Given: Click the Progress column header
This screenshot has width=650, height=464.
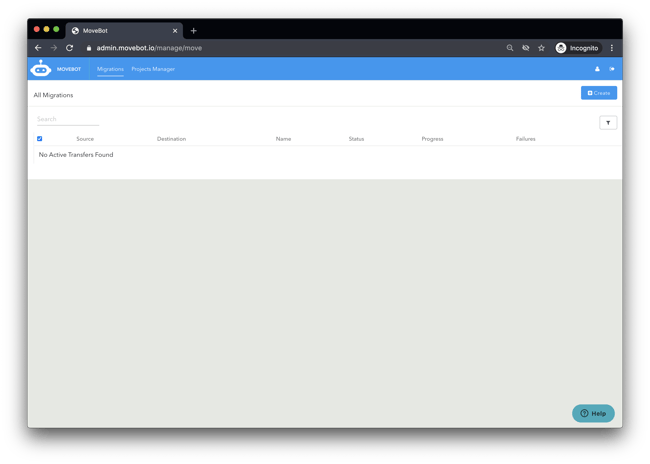Looking at the screenshot, I should pos(432,139).
